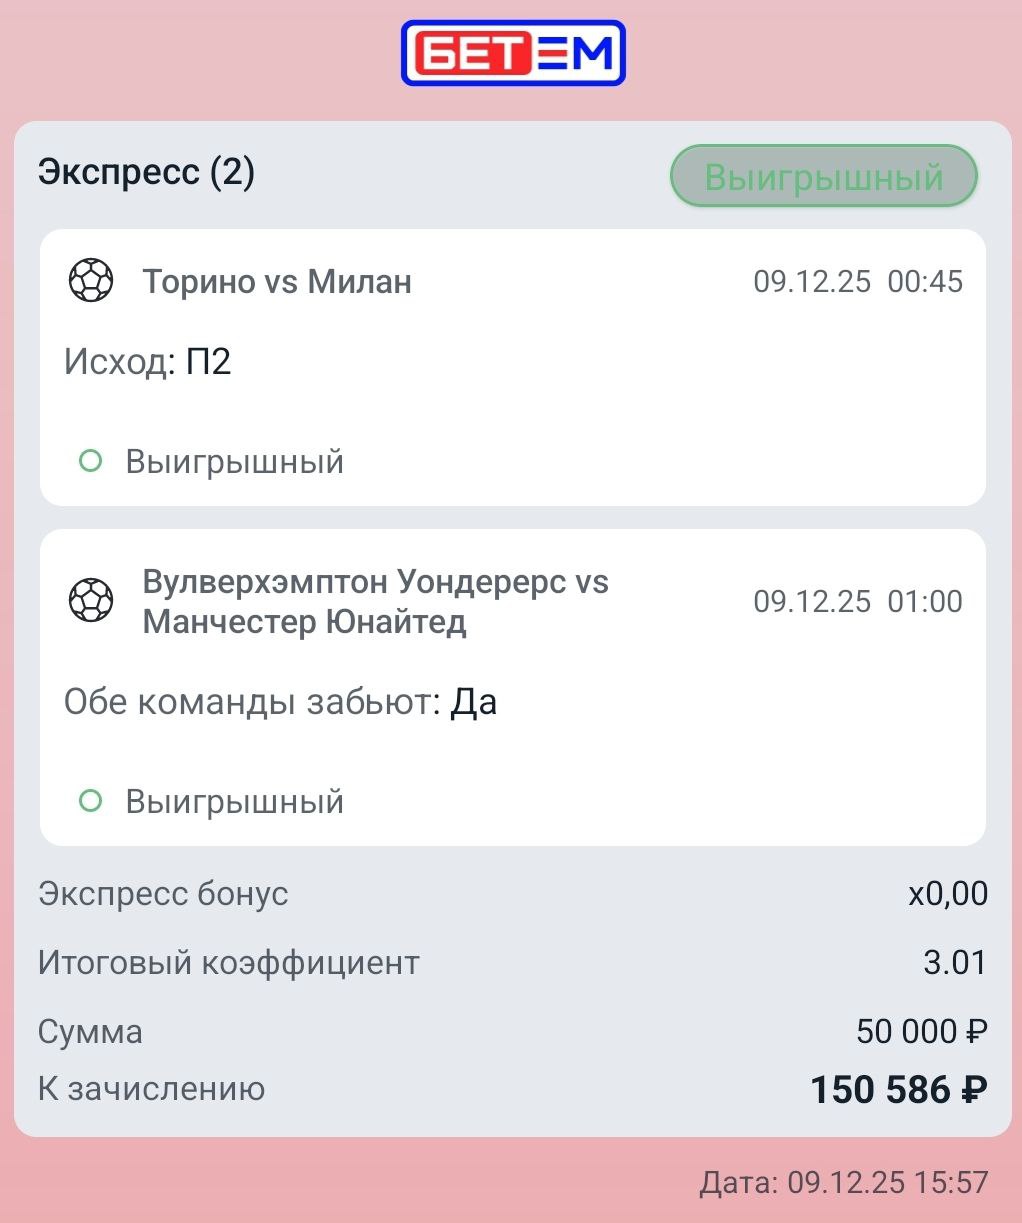Click Выигрышный status text in Вулверхэмптон card
The height and width of the screenshot is (1223, 1022).
point(234,802)
